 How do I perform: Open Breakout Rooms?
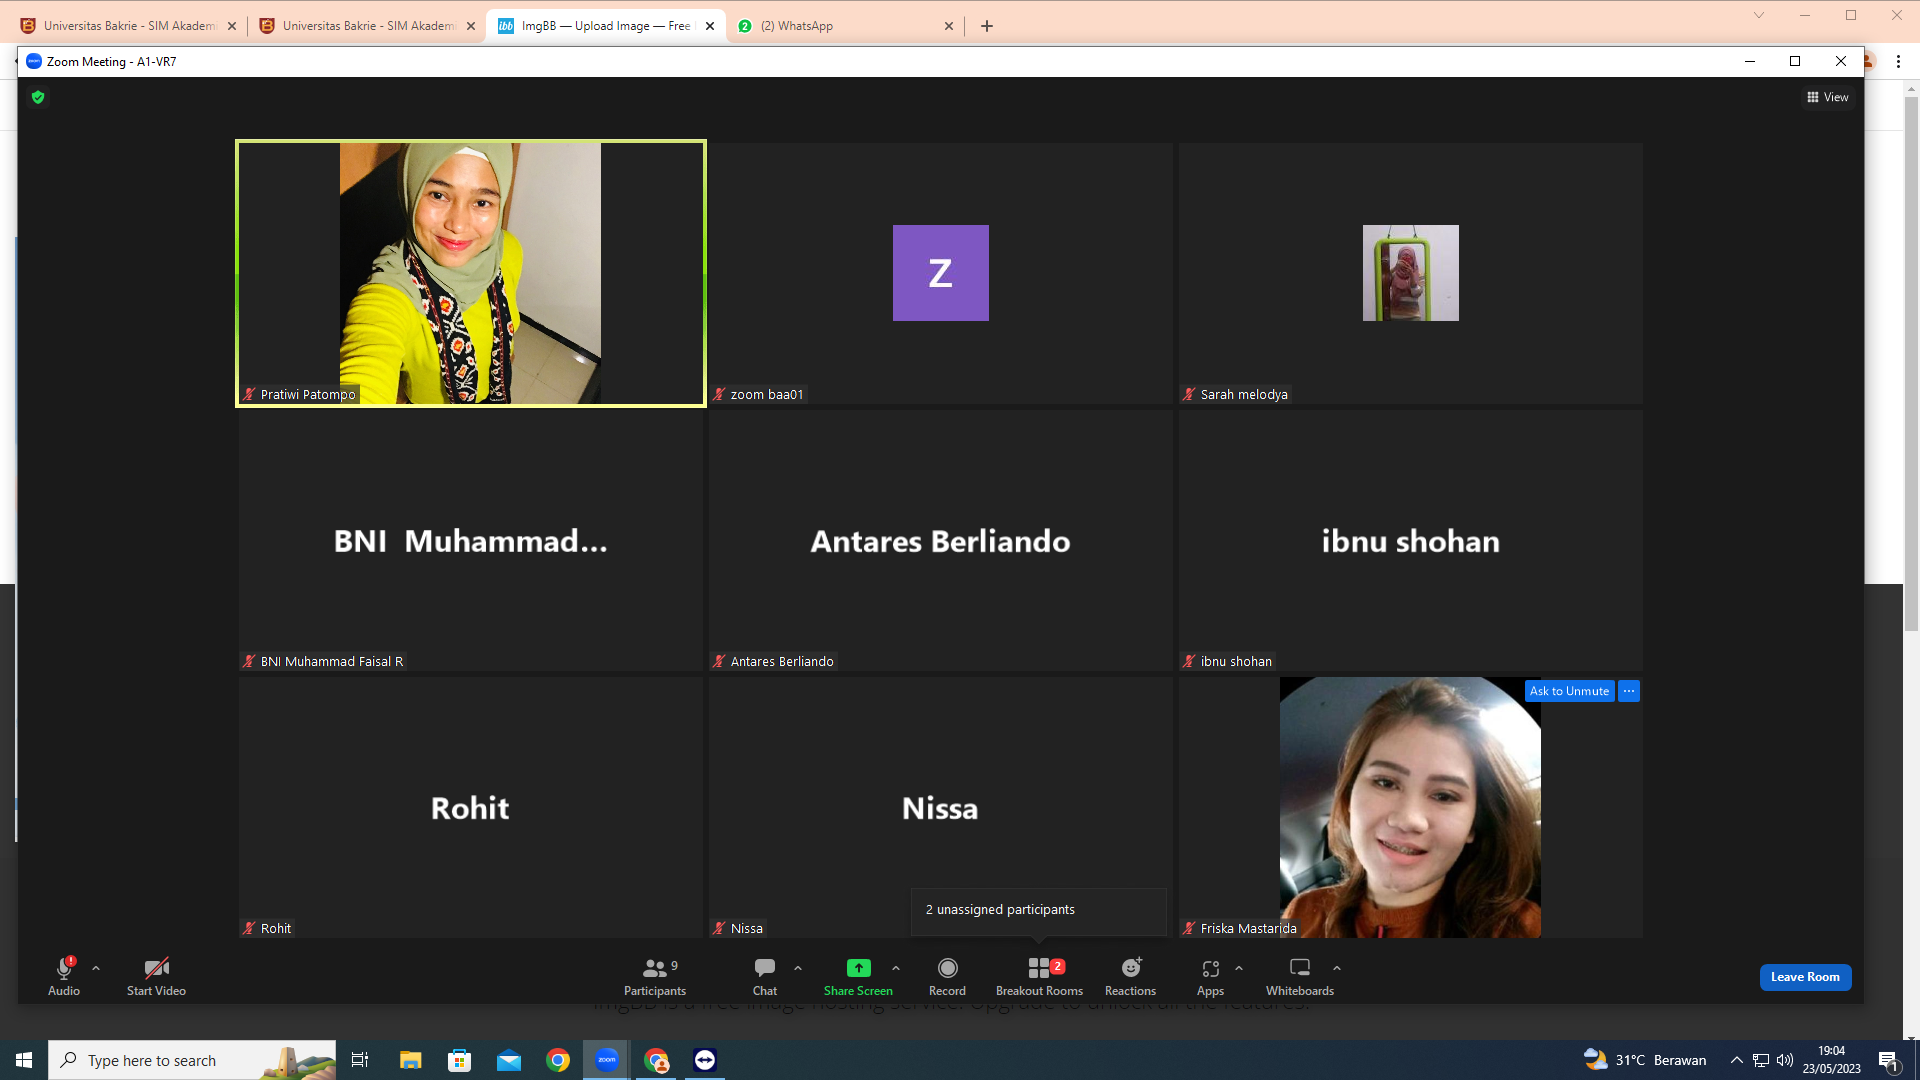1039,975
